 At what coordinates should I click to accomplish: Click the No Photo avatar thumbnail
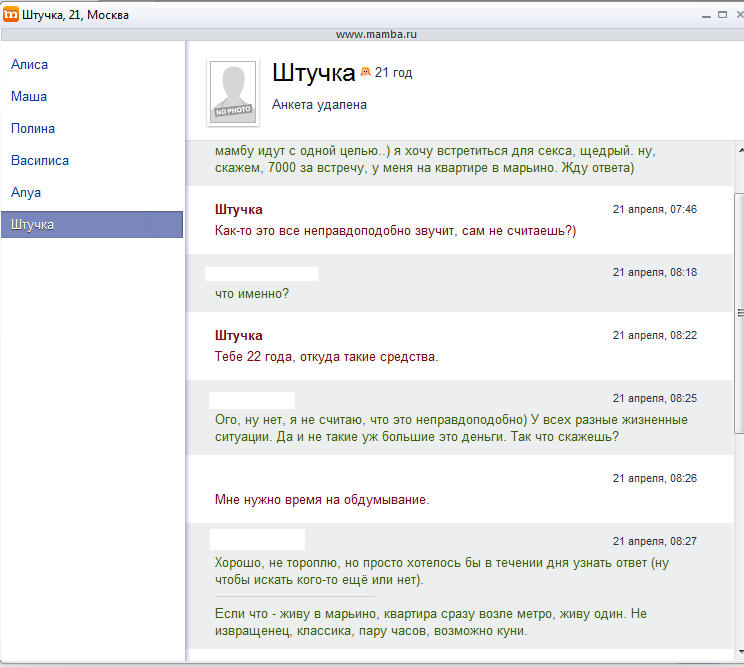[233, 93]
